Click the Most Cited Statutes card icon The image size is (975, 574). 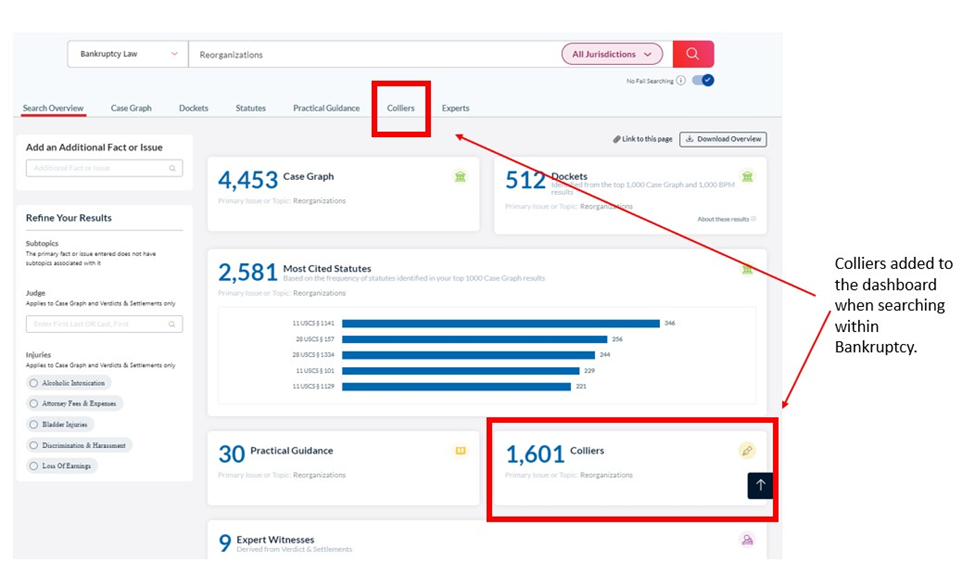747,269
